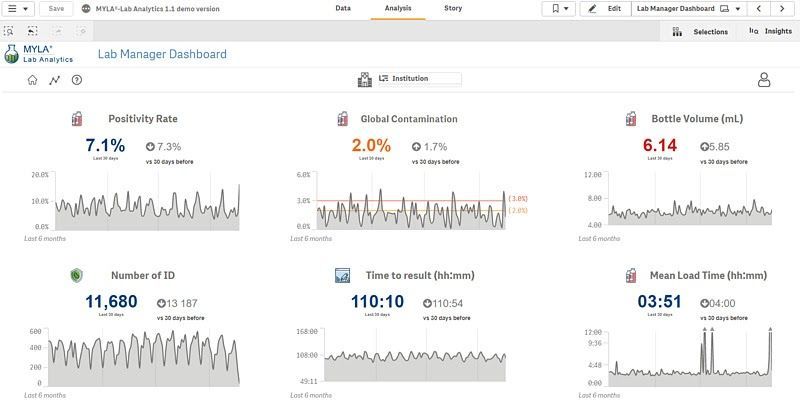The width and height of the screenshot is (800, 403).
Task: Click the Global Contamination heading
Action: 409,119
